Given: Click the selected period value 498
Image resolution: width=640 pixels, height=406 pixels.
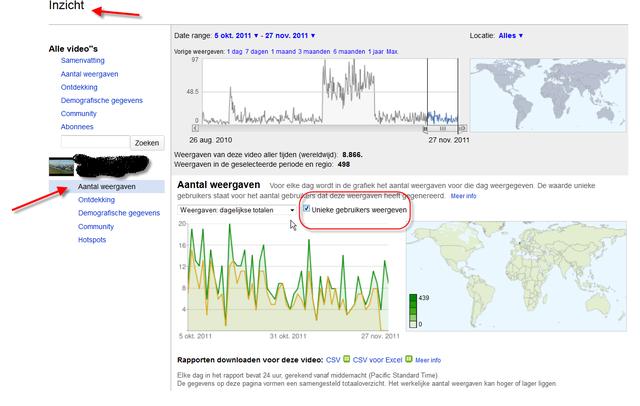Looking at the screenshot, I should (344, 164).
